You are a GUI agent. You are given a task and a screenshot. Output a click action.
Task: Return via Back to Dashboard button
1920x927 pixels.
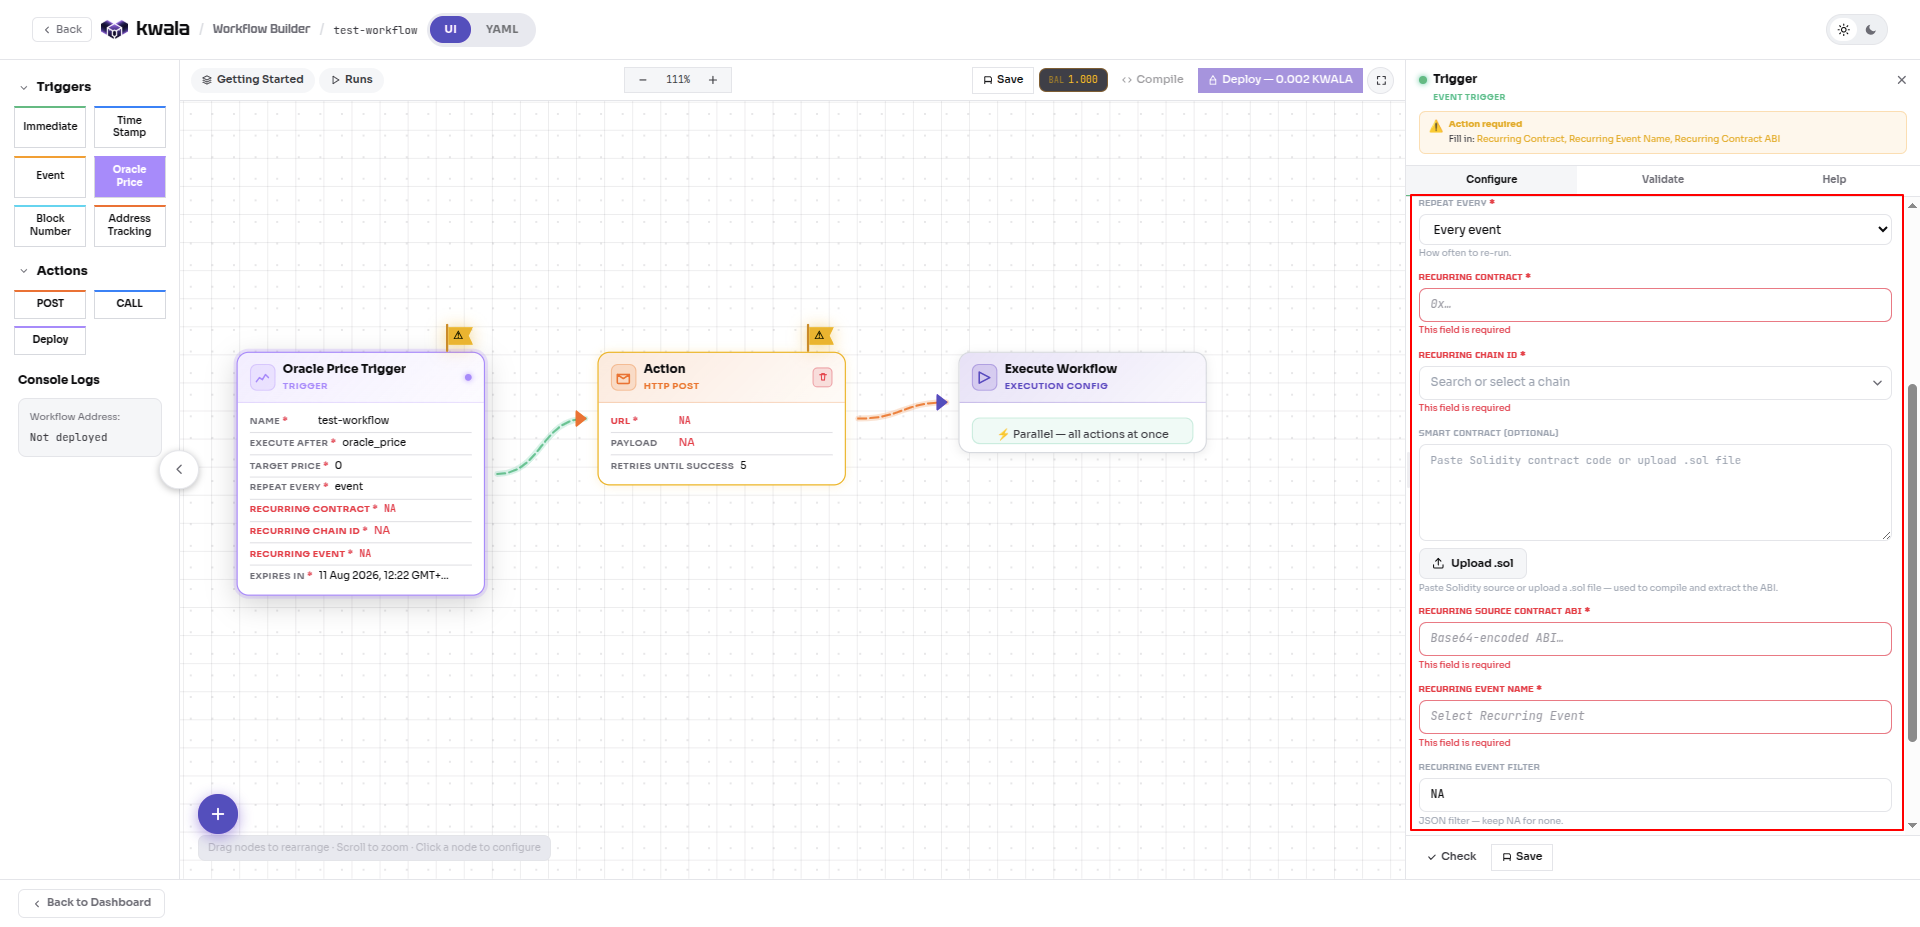(91, 903)
